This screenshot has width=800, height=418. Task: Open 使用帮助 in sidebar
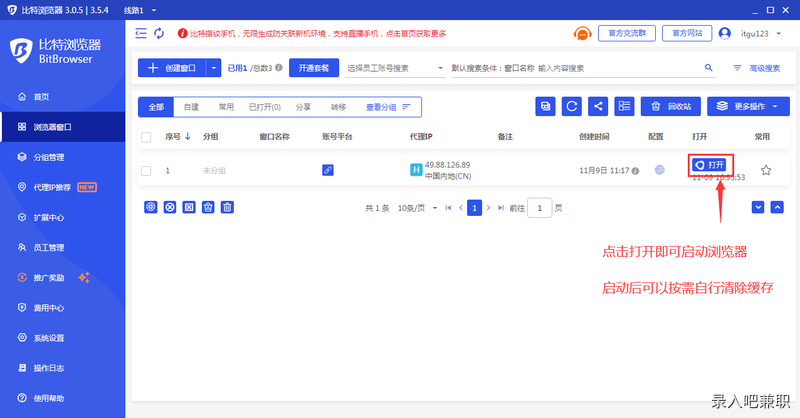tap(62, 398)
